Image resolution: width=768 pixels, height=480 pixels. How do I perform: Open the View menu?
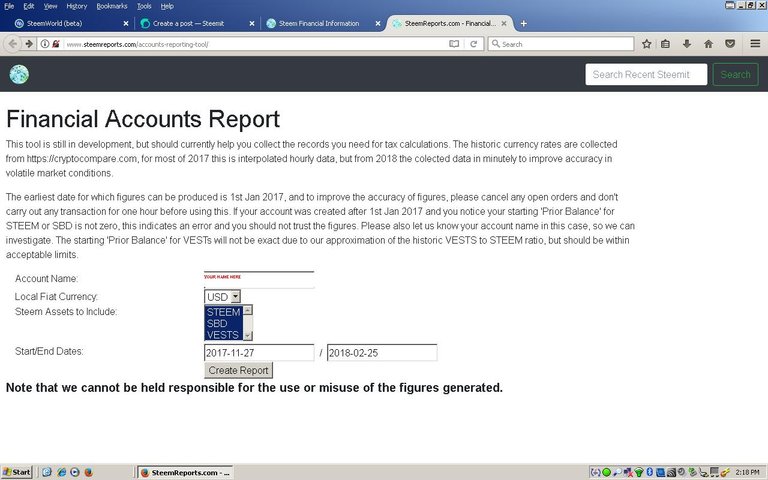coord(50,6)
